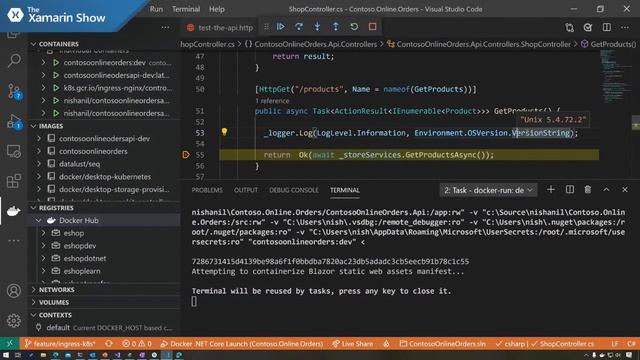
Task: Collapse the CONTEXTS section
Action: point(33,315)
